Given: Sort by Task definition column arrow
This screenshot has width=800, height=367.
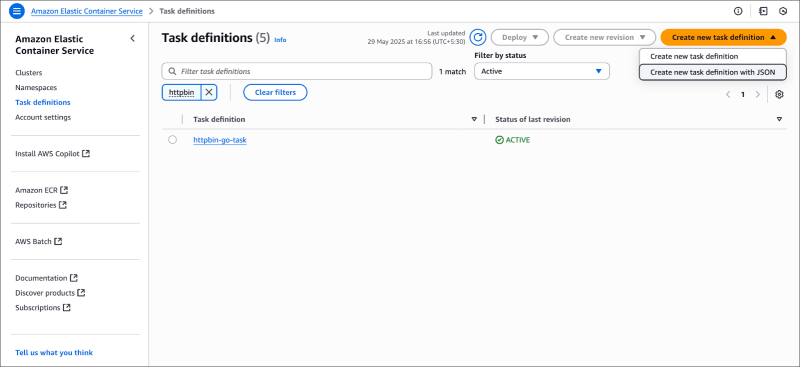Looking at the screenshot, I should click(x=474, y=119).
